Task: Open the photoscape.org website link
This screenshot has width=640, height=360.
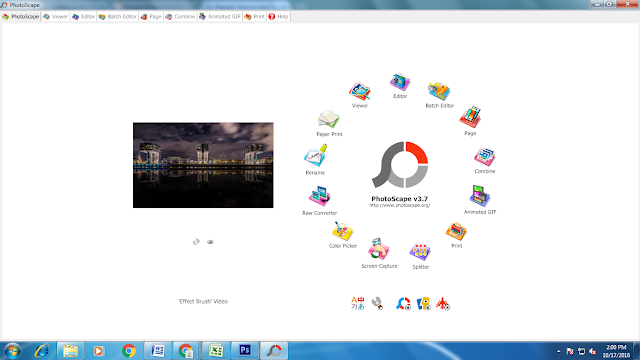Action: [x=400, y=205]
